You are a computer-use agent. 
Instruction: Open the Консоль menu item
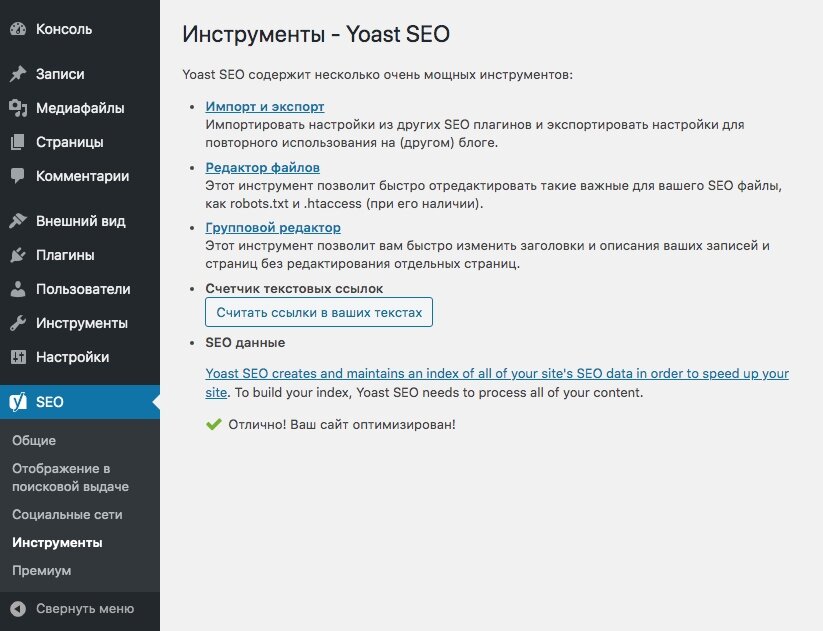[x=80, y=29]
